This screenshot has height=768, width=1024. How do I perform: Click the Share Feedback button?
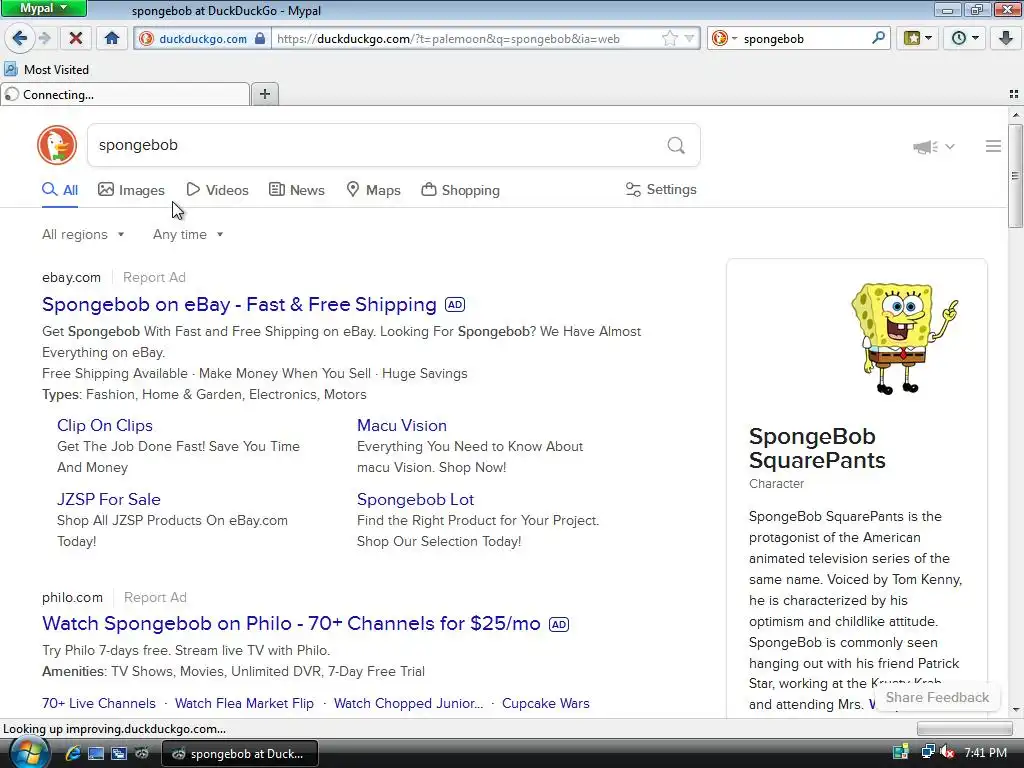tap(937, 697)
